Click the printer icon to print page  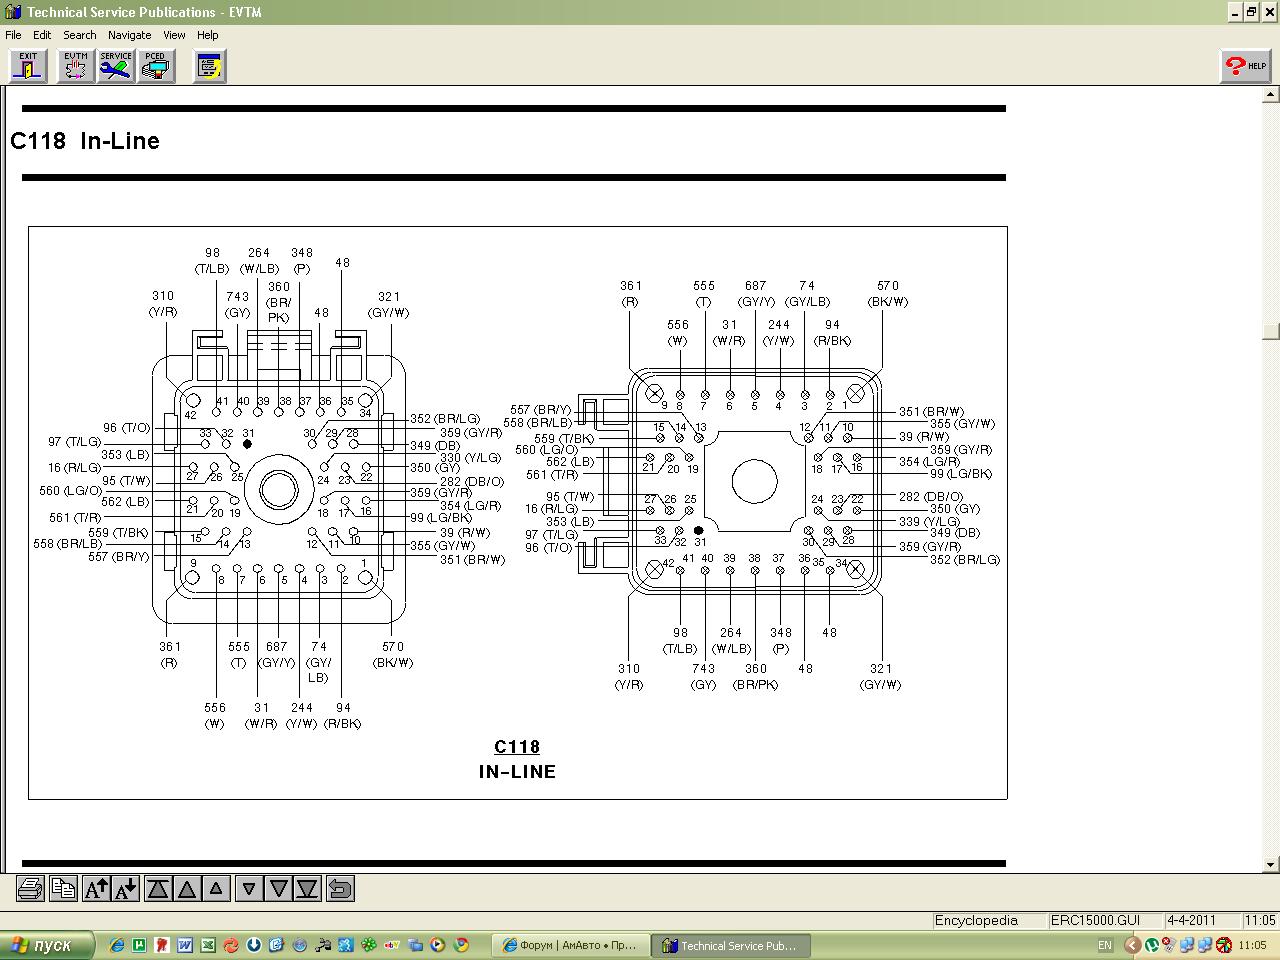point(30,888)
